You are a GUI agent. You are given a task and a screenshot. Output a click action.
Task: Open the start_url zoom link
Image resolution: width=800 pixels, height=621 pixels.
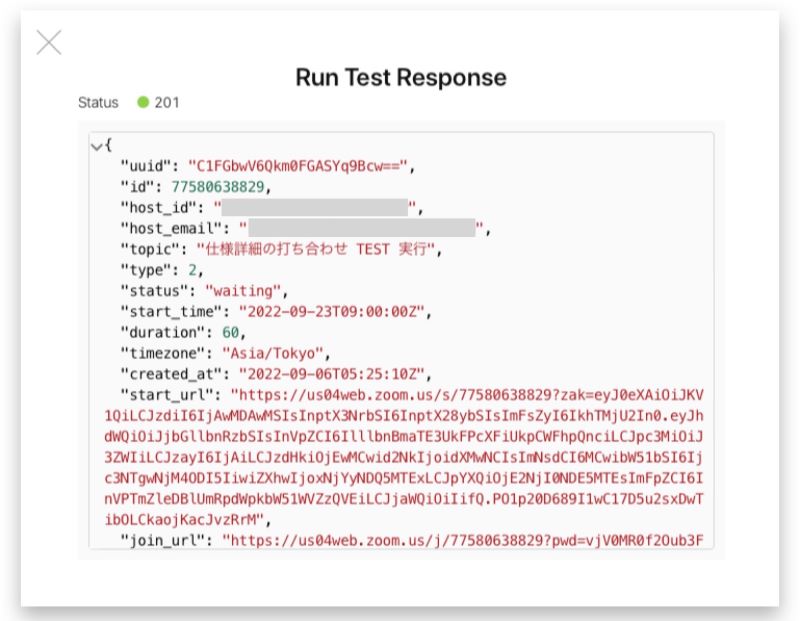[x=404, y=457]
